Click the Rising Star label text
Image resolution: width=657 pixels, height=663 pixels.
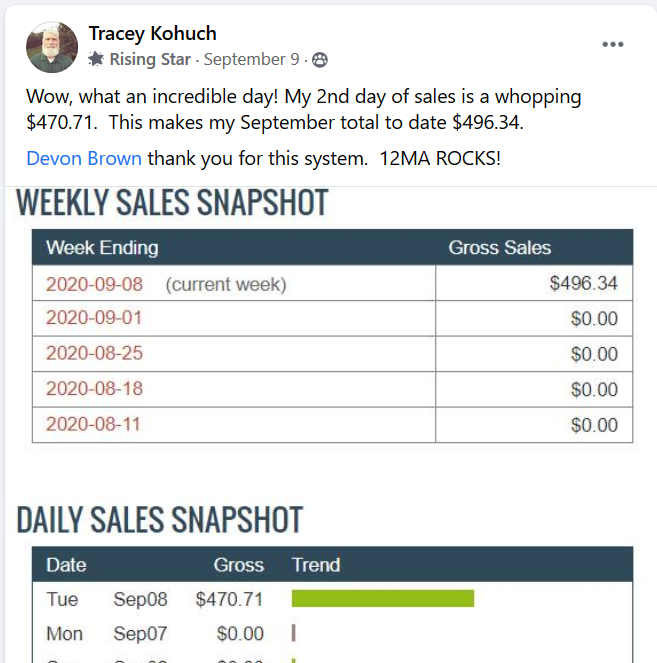point(150,59)
